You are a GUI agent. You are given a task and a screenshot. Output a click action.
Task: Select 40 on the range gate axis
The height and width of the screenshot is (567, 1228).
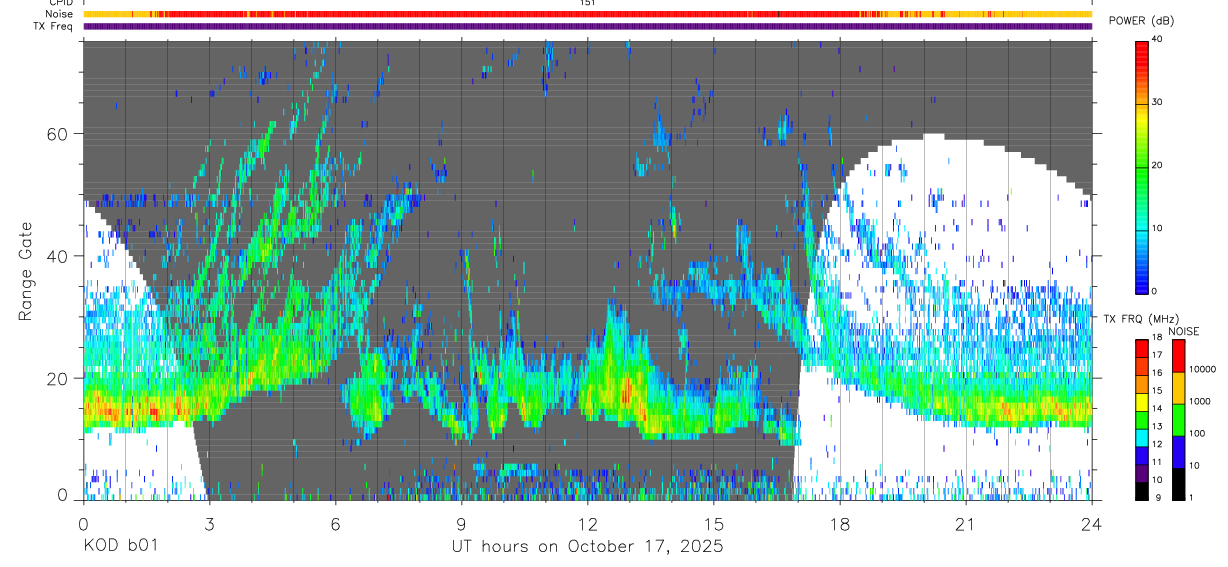point(58,256)
